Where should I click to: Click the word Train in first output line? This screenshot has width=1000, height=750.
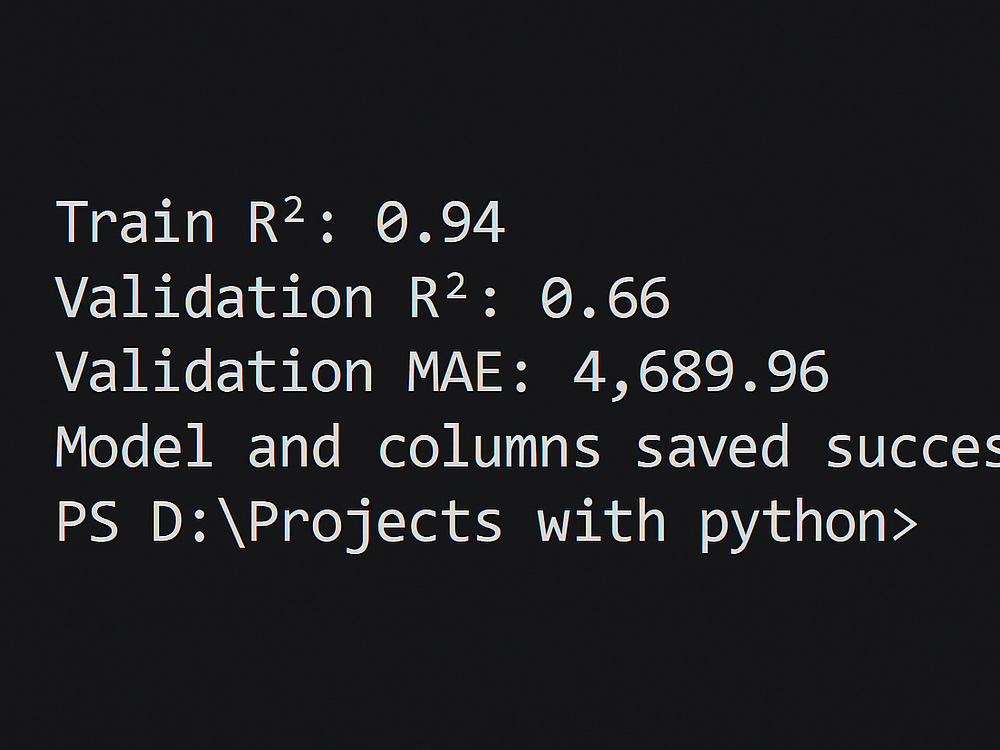135,221
